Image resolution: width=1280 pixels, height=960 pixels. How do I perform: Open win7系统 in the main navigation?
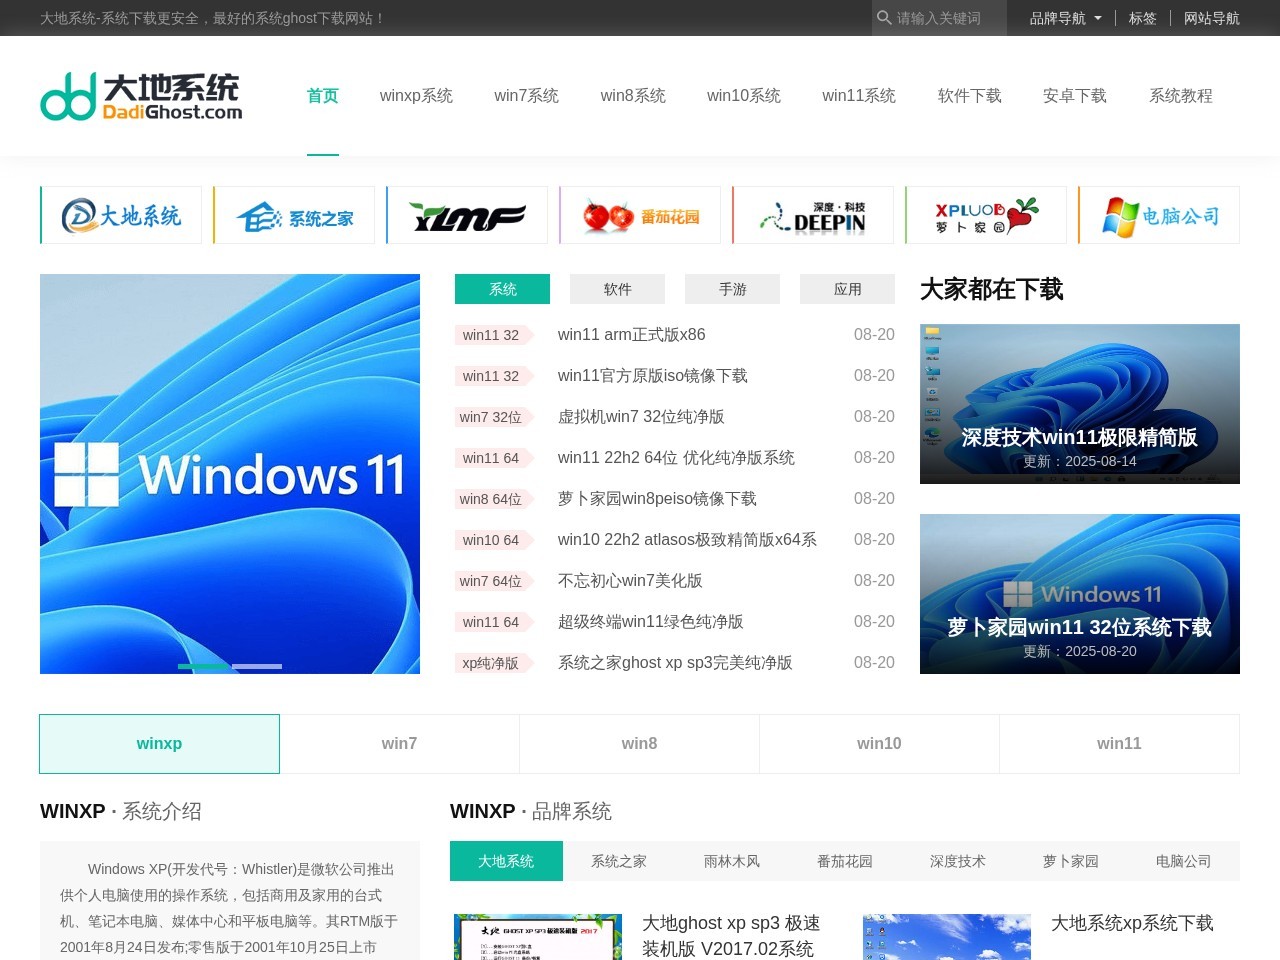(x=526, y=96)
